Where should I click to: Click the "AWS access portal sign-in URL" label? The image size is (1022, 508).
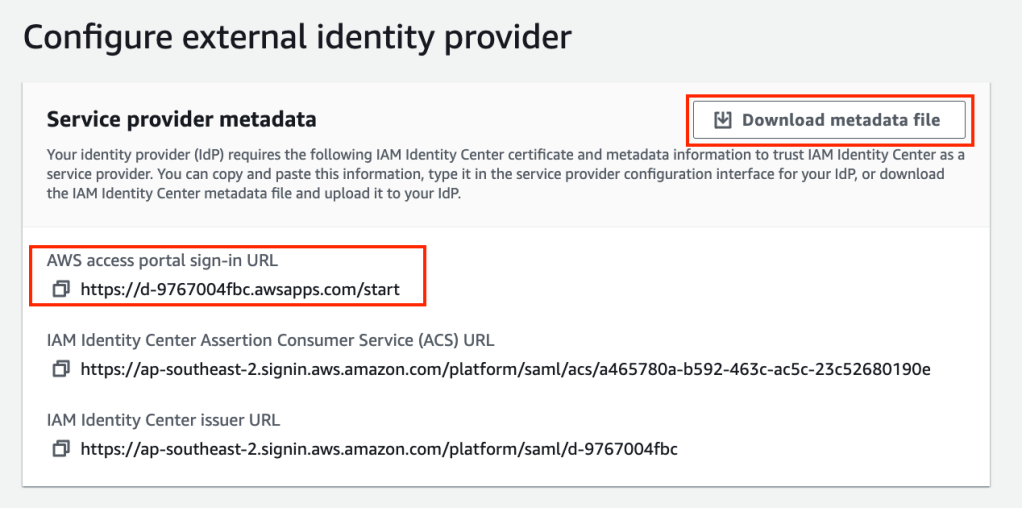coord(162,260)
